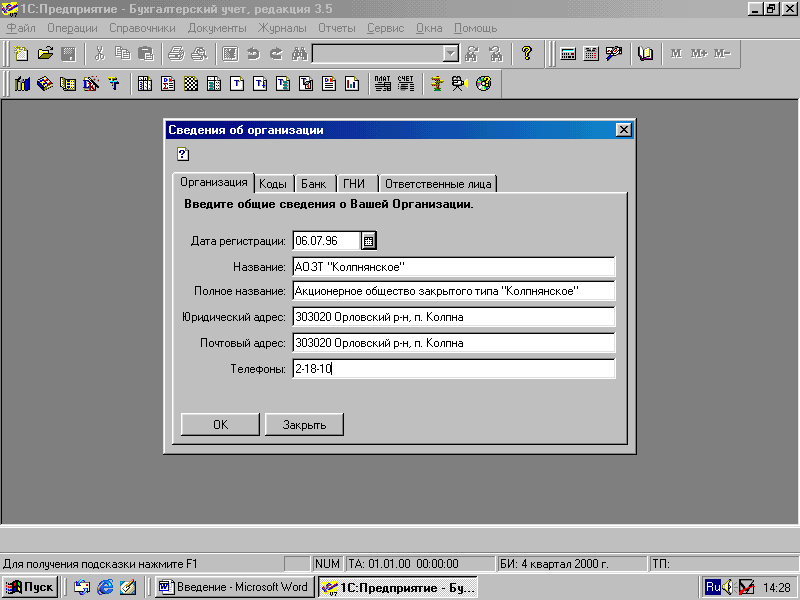Click the yellow question mark help icon
This screenshot has height=600, width=800.
coord(527,54)
